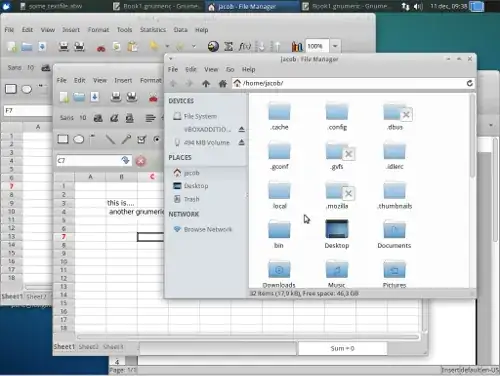Click the home folder icon in toolbar
Screen dimensions: 500x376
point(223,84)
